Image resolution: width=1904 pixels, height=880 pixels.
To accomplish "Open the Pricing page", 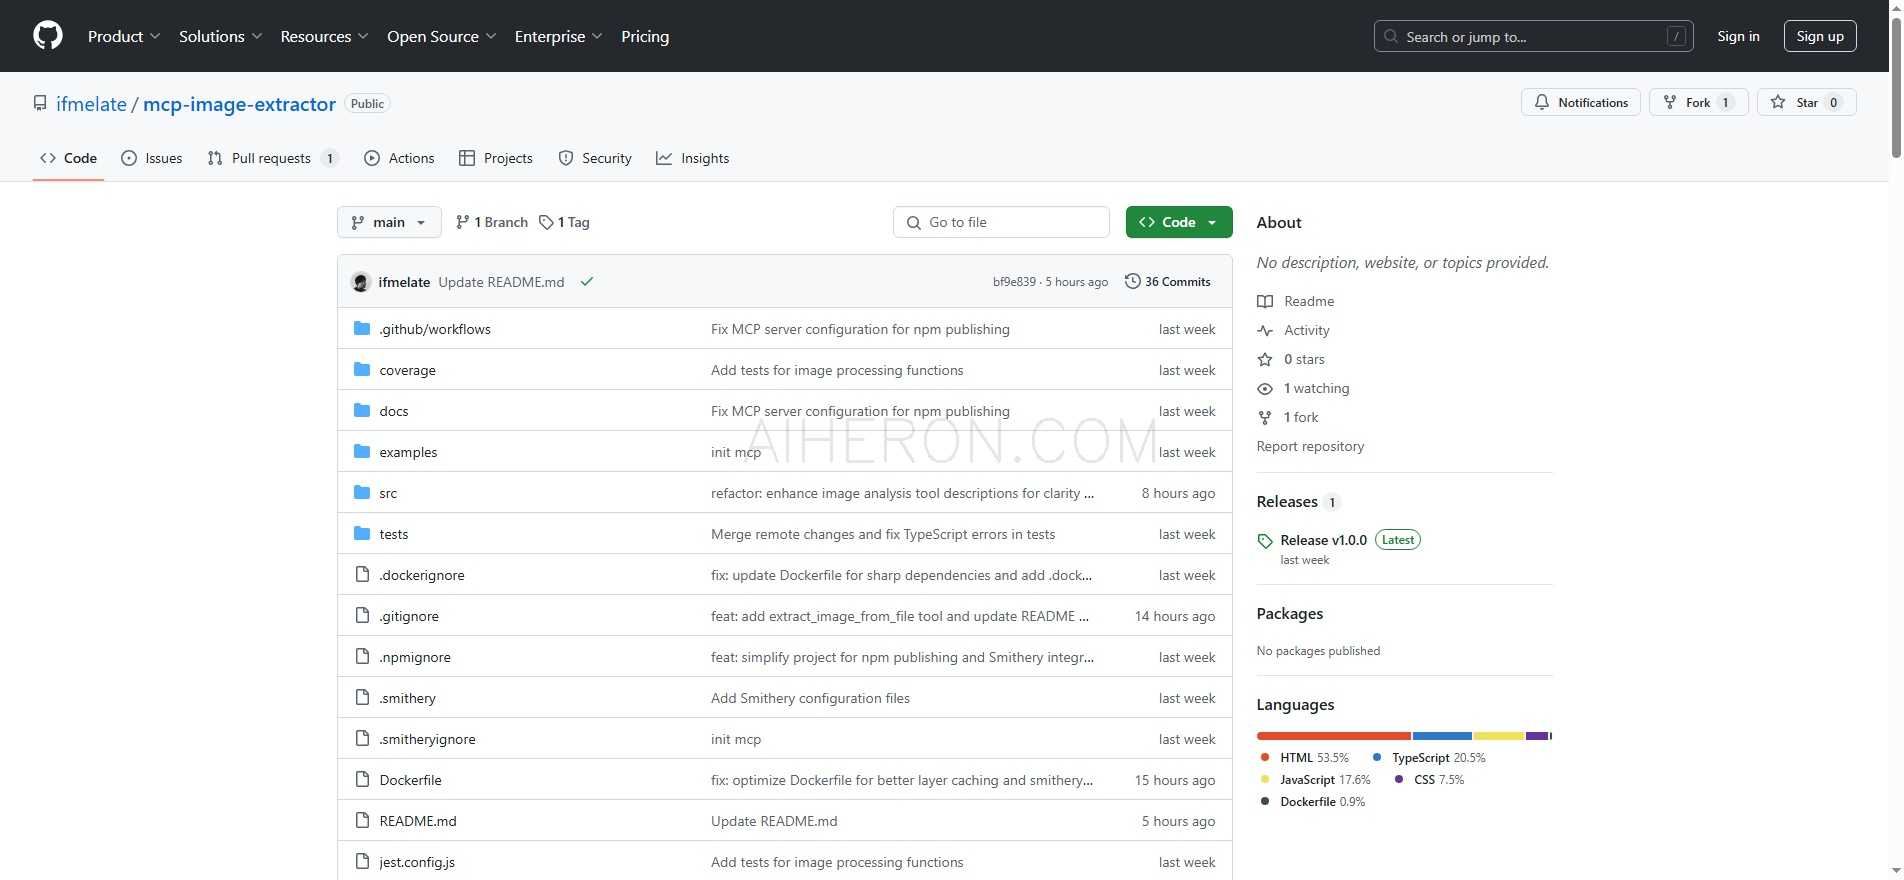I will point(645,36).
